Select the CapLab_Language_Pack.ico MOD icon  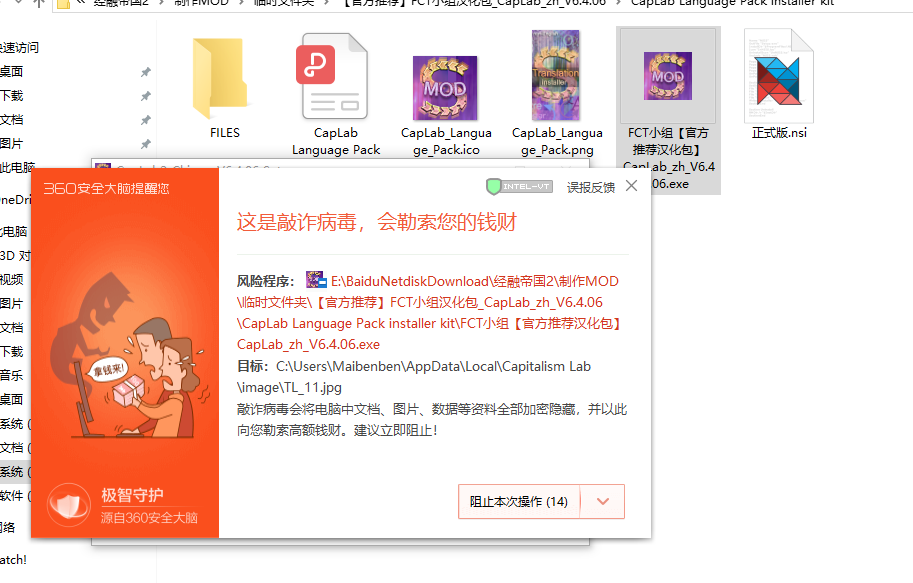[445, 88]
